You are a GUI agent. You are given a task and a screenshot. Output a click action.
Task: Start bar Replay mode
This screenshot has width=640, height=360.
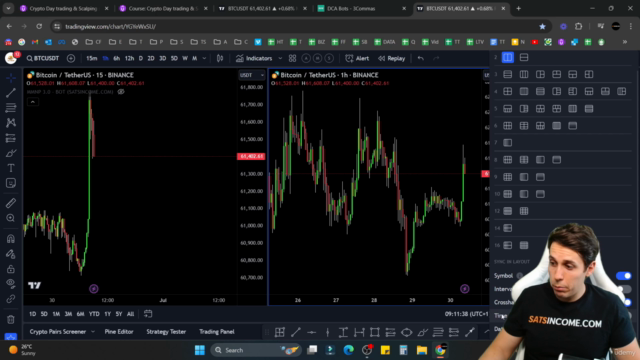point(391,58)
